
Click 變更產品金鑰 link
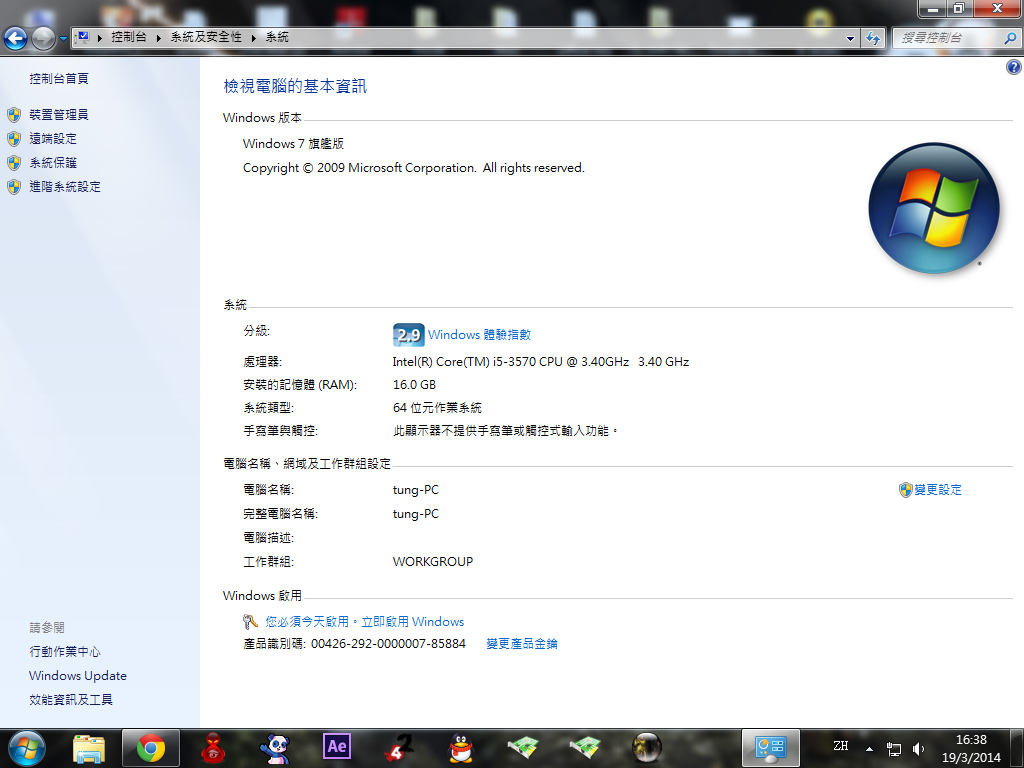point(522,644)
